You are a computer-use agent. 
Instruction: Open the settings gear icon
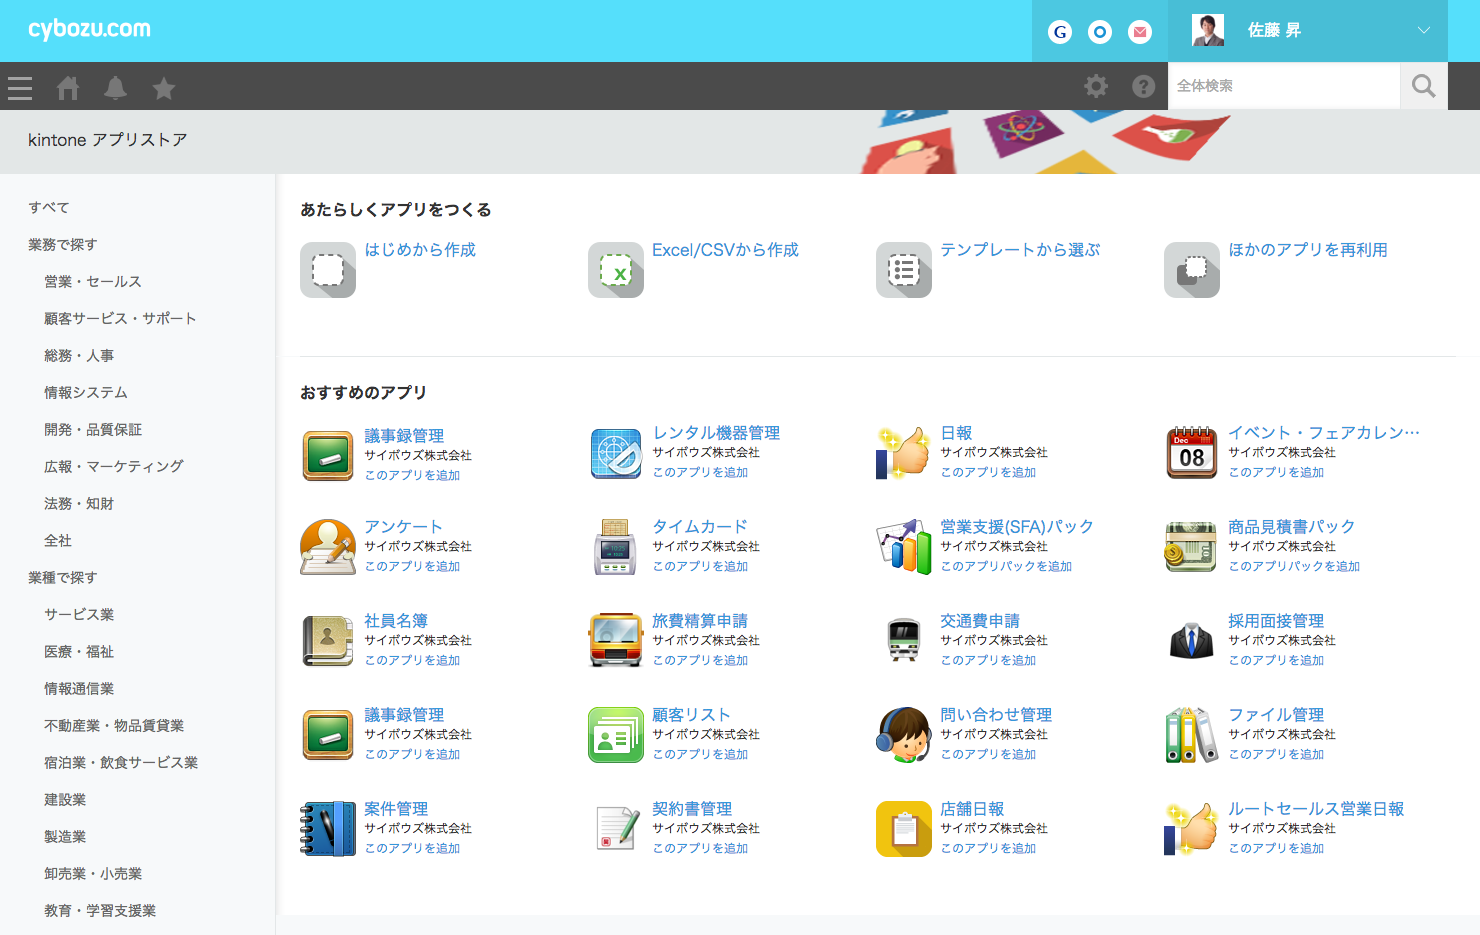[x=1096, y=86]
